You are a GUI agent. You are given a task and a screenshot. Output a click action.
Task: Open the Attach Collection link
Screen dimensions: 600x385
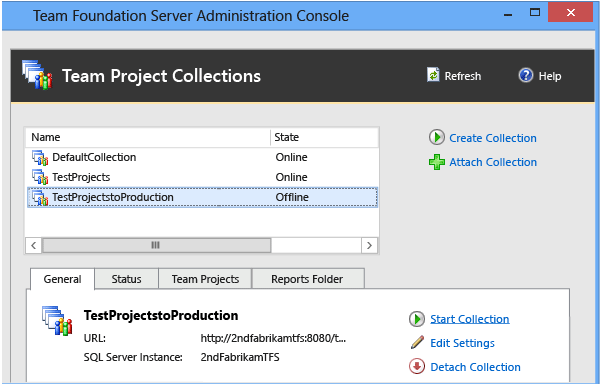493,162
